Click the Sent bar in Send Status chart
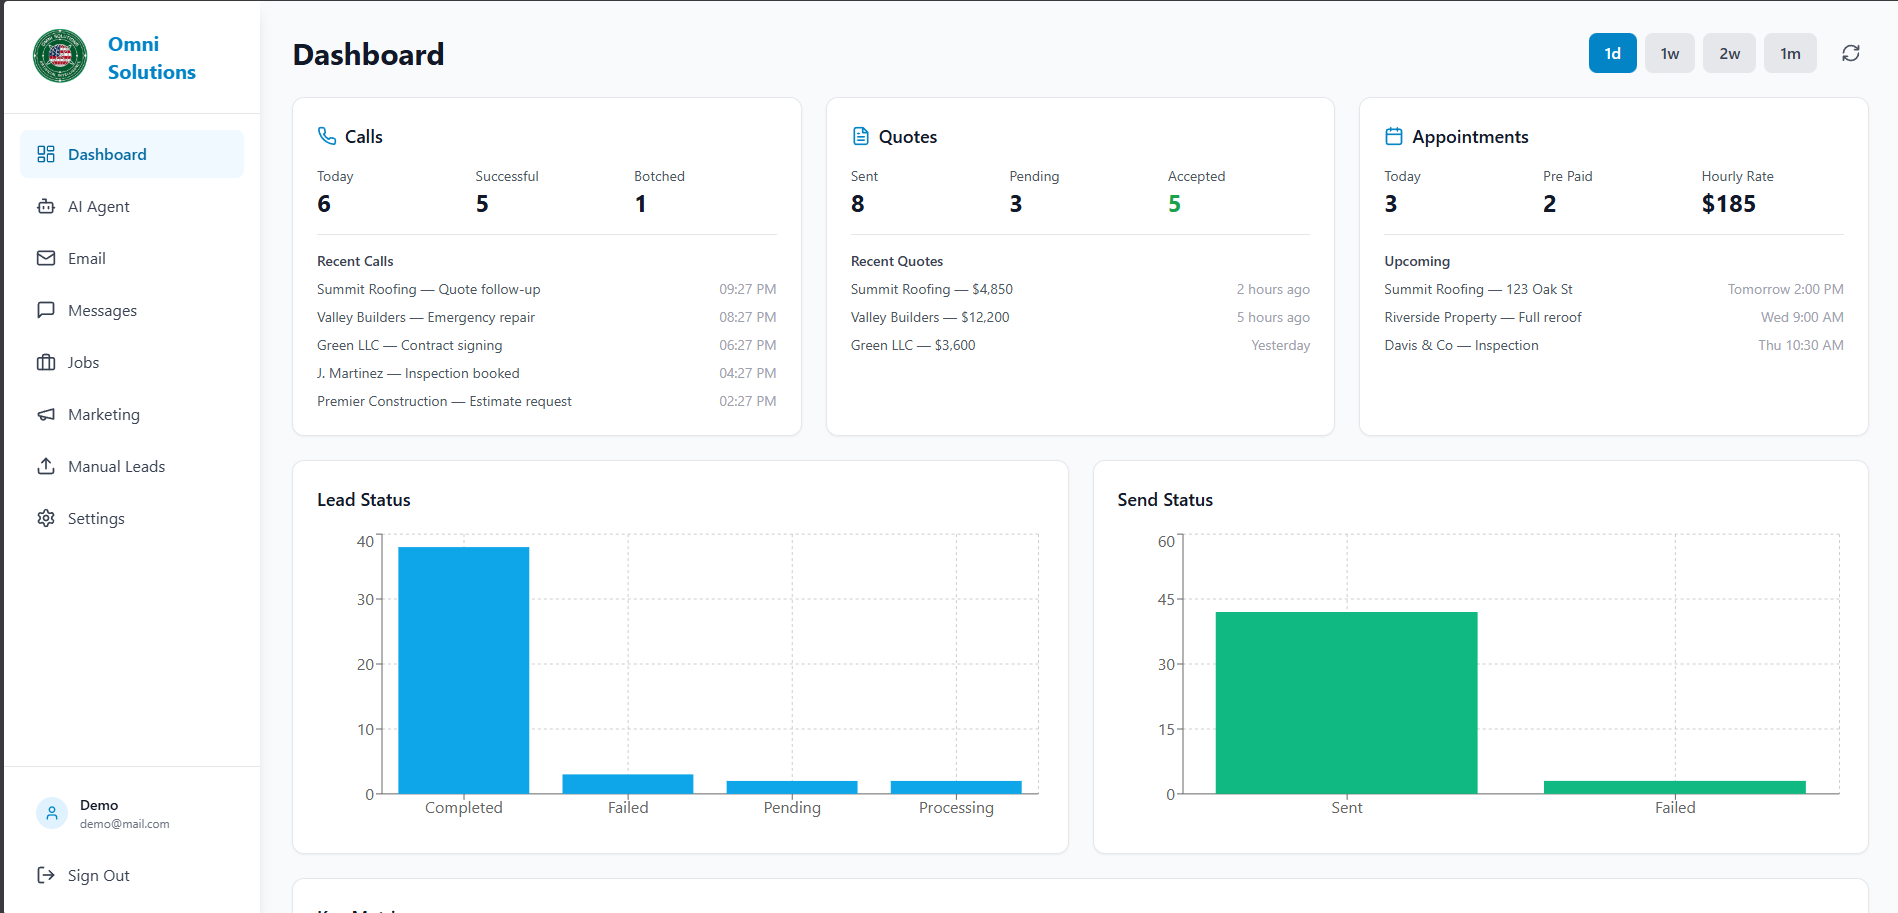1898x913 pixels. (x=1346, y=700)
